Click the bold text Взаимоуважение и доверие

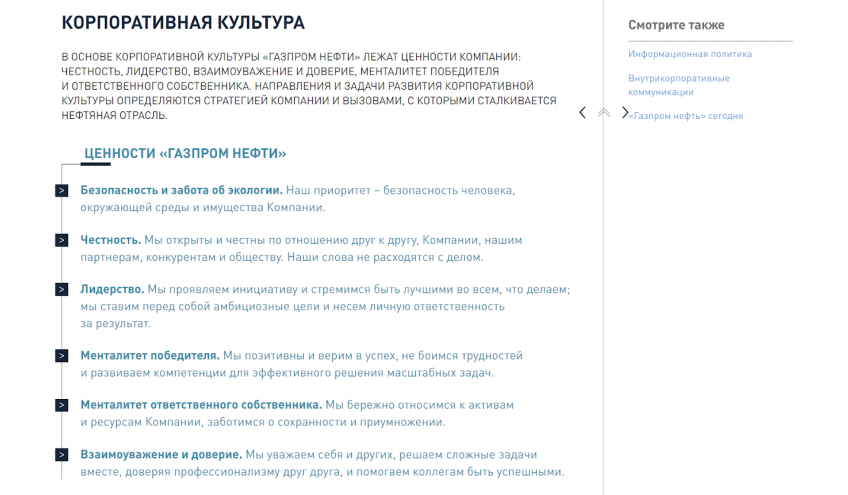[x=161, y=455]
